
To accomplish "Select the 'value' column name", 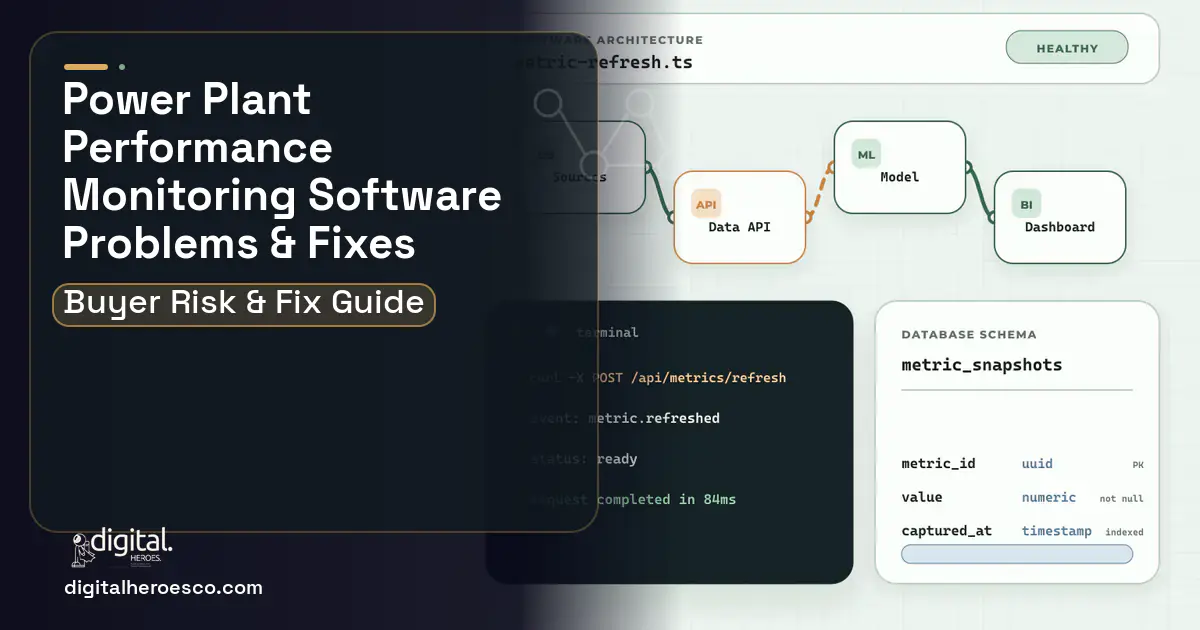I will (922, 497).
